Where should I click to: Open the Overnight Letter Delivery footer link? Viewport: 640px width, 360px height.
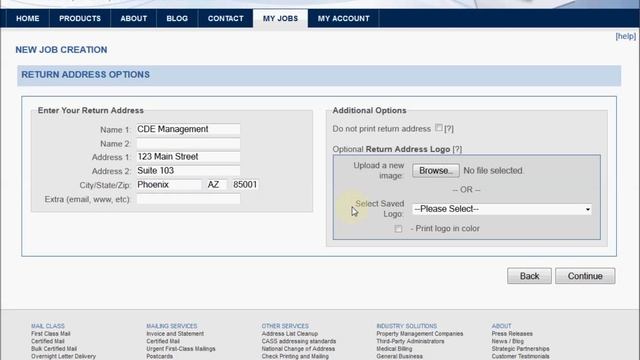click(63, 356)
